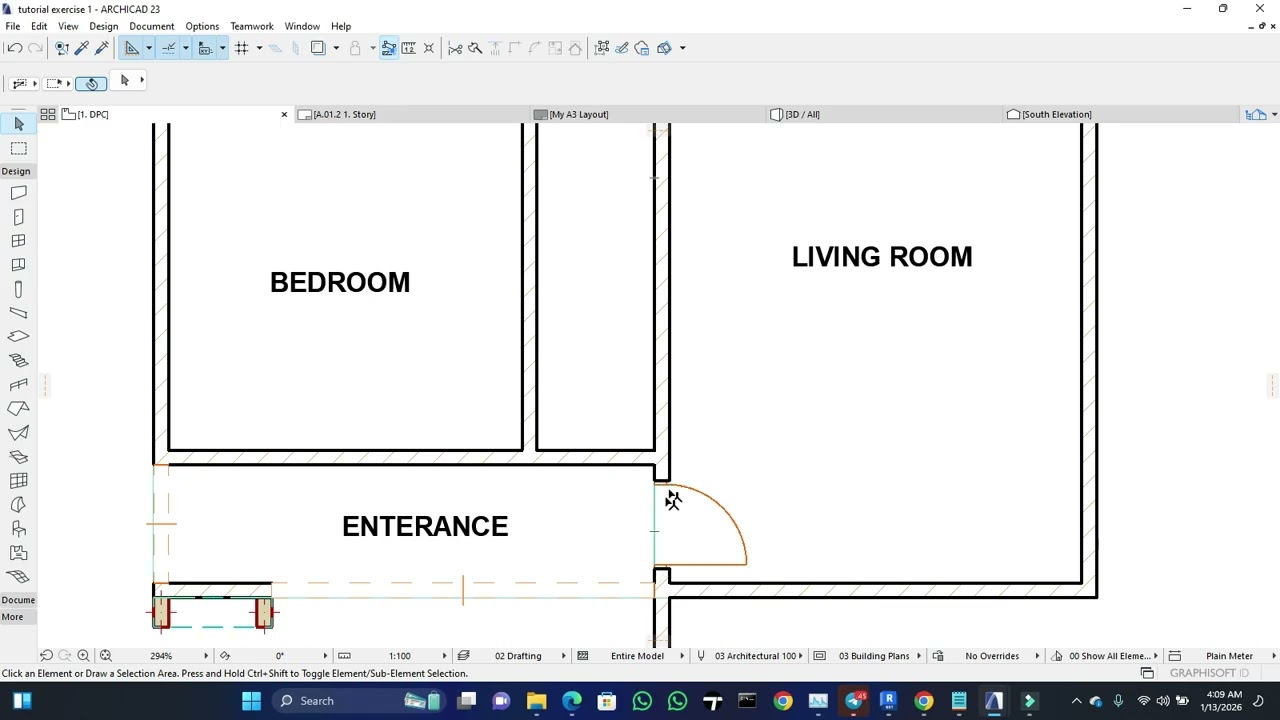Activate the Column tool
The width and height of the screenshot is (1280, 720).
[x=18, y=289]
